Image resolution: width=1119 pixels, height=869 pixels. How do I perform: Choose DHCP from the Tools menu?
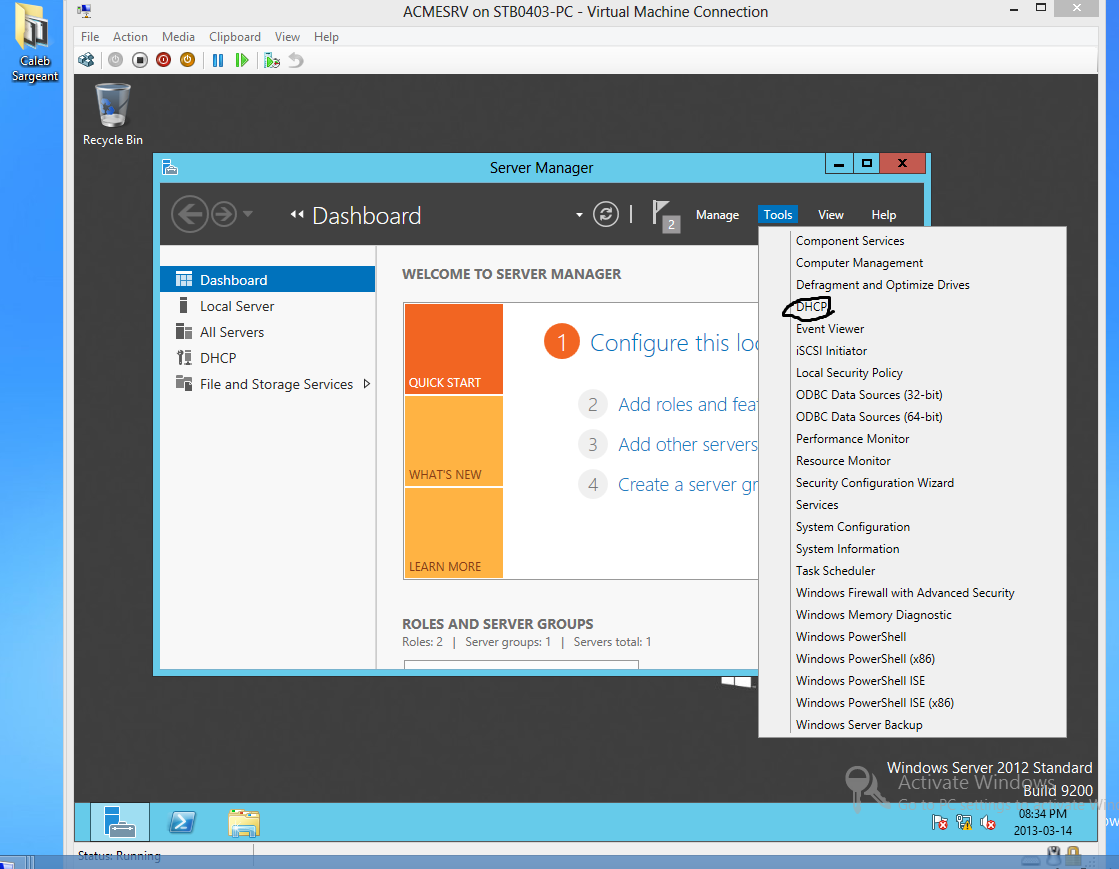(x=811, y=307)
